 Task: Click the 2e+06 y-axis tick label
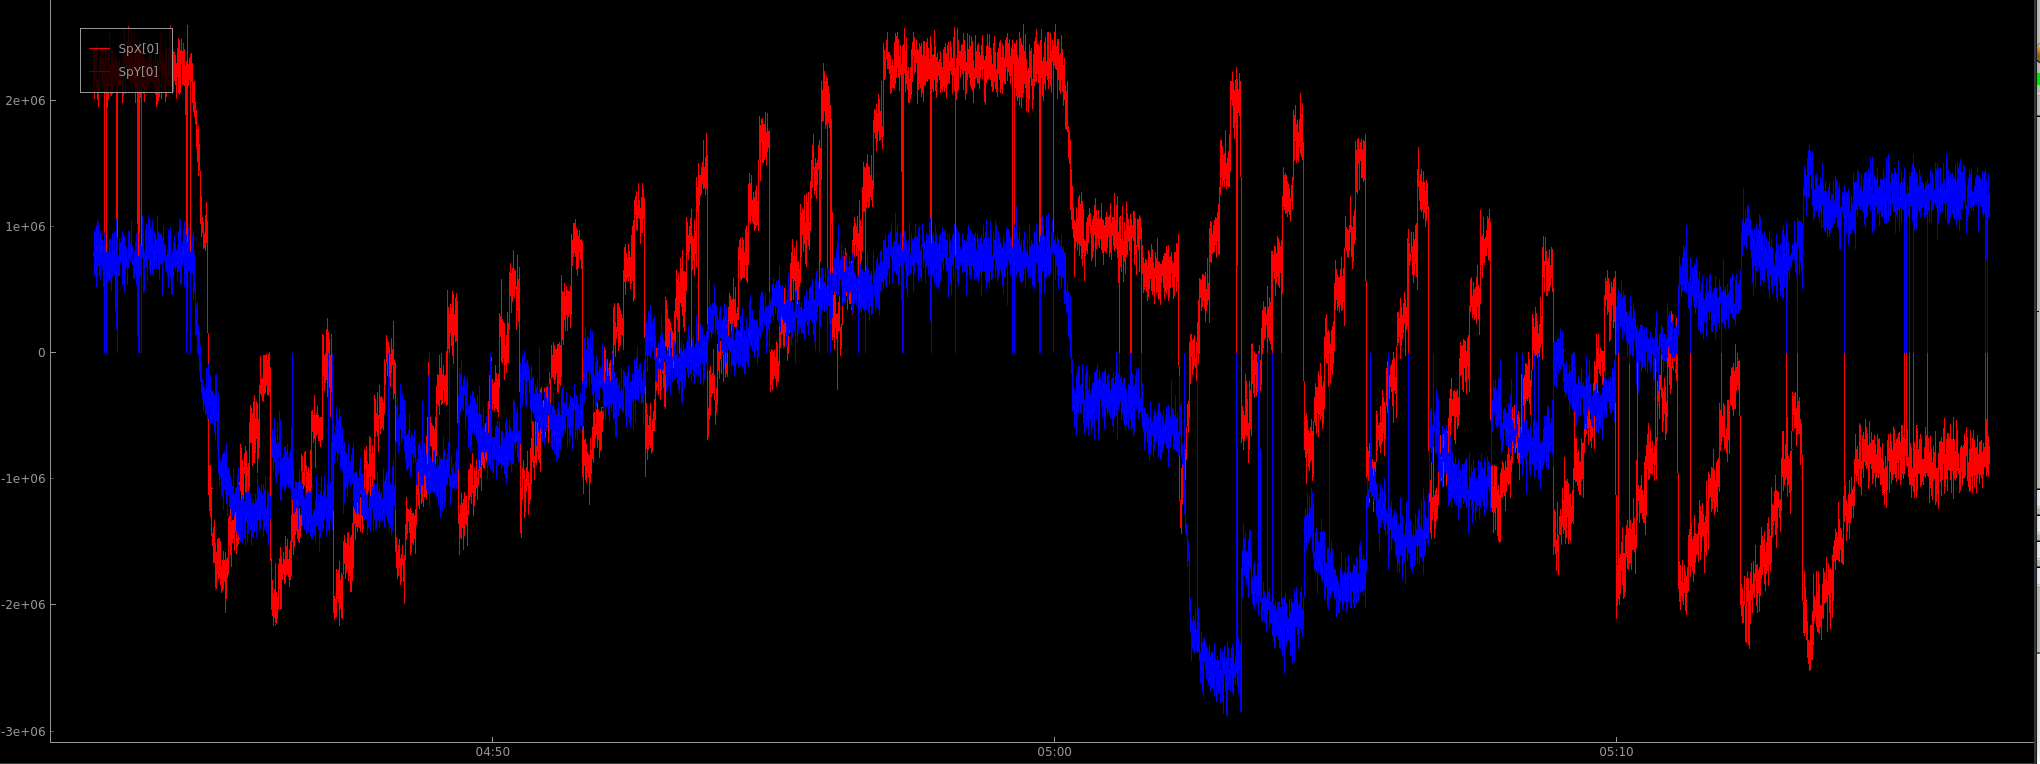pyautogui.click(x=25, y=101)
